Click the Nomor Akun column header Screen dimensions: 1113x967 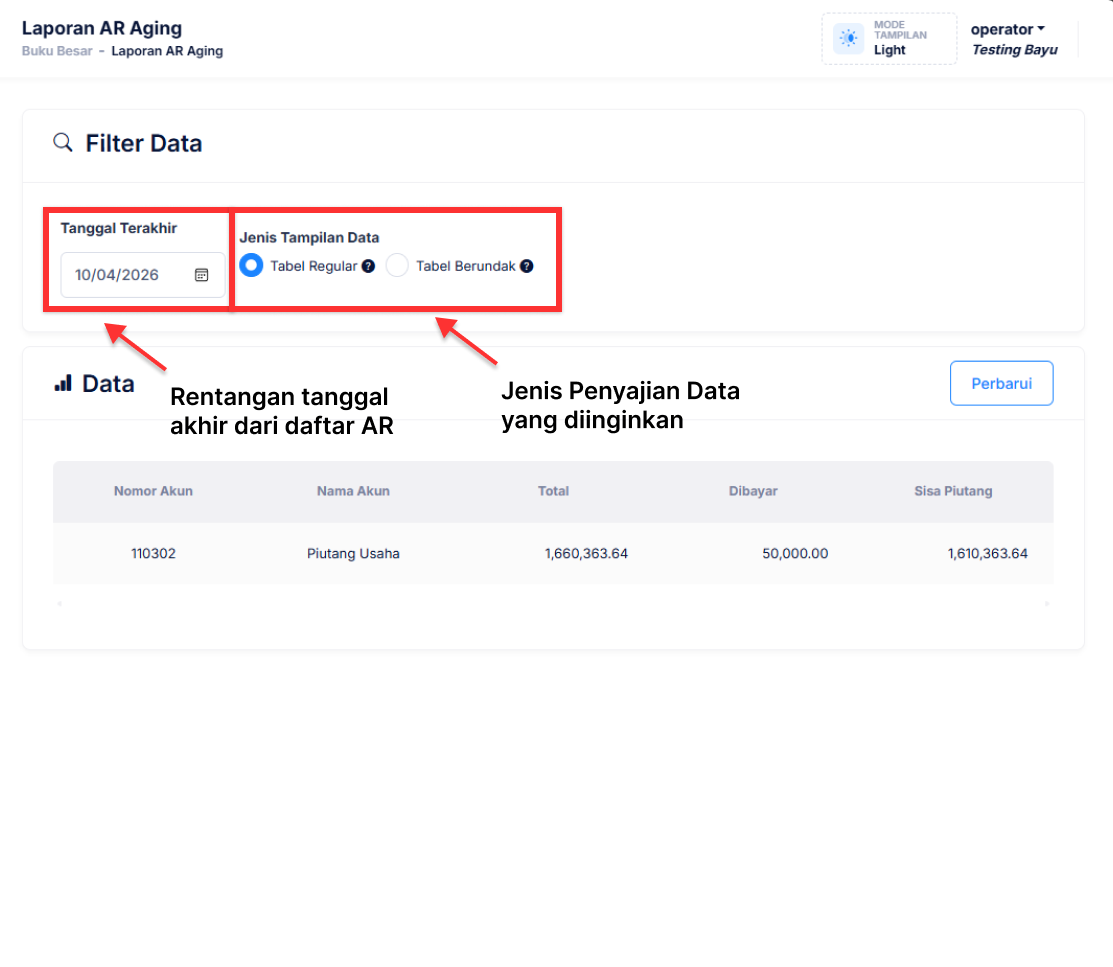(153, 491)
